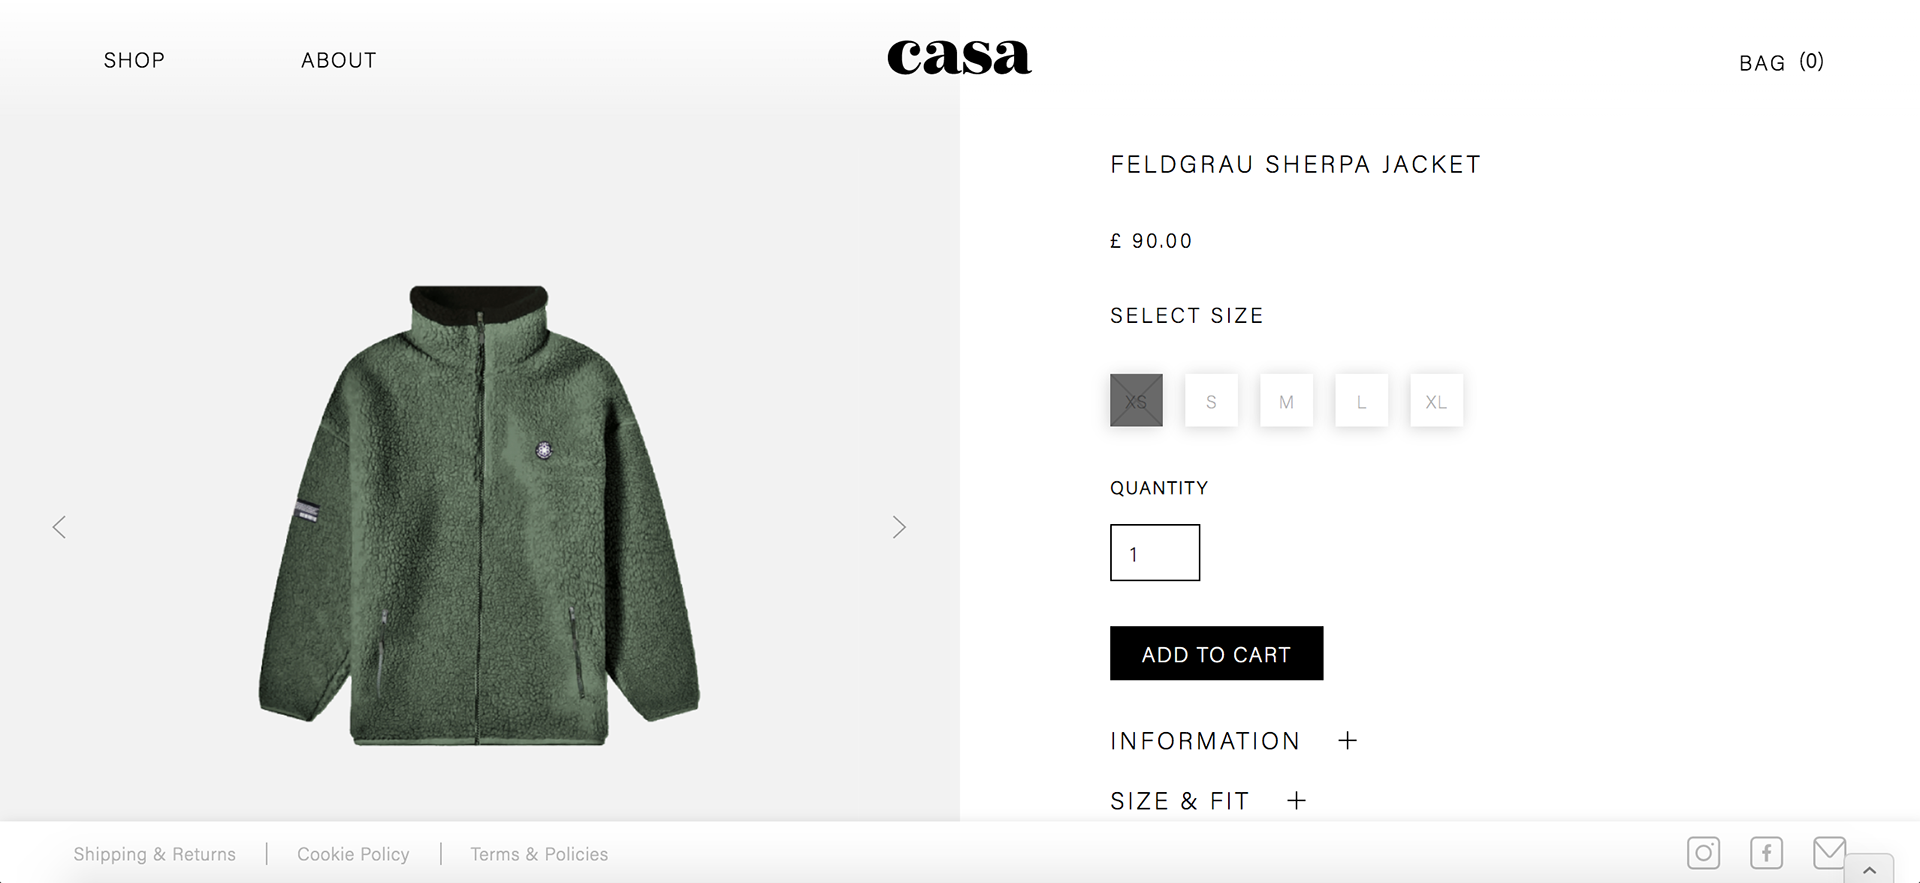This screenshot has width=1920, height=883.
Task: Show next product image arrow
Action: point(899,527)
